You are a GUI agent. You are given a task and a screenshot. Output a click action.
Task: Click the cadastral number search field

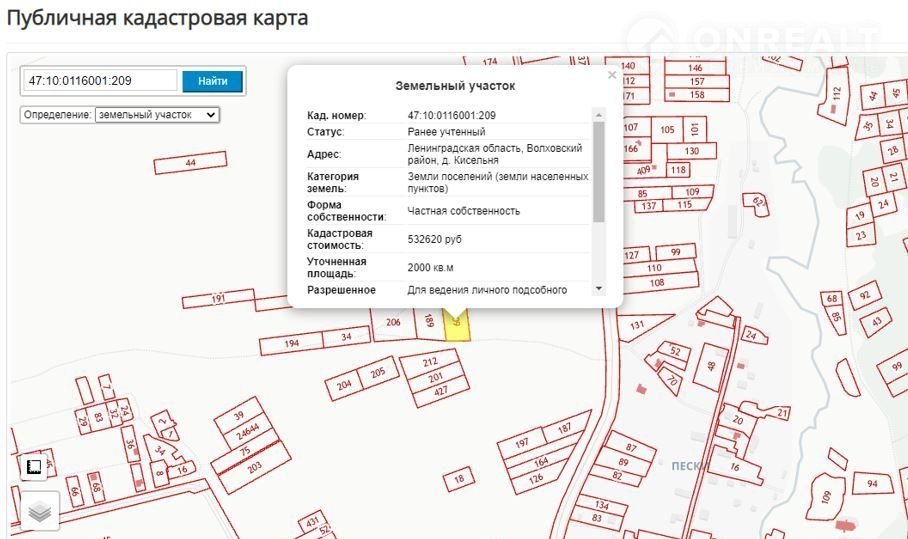100,81
